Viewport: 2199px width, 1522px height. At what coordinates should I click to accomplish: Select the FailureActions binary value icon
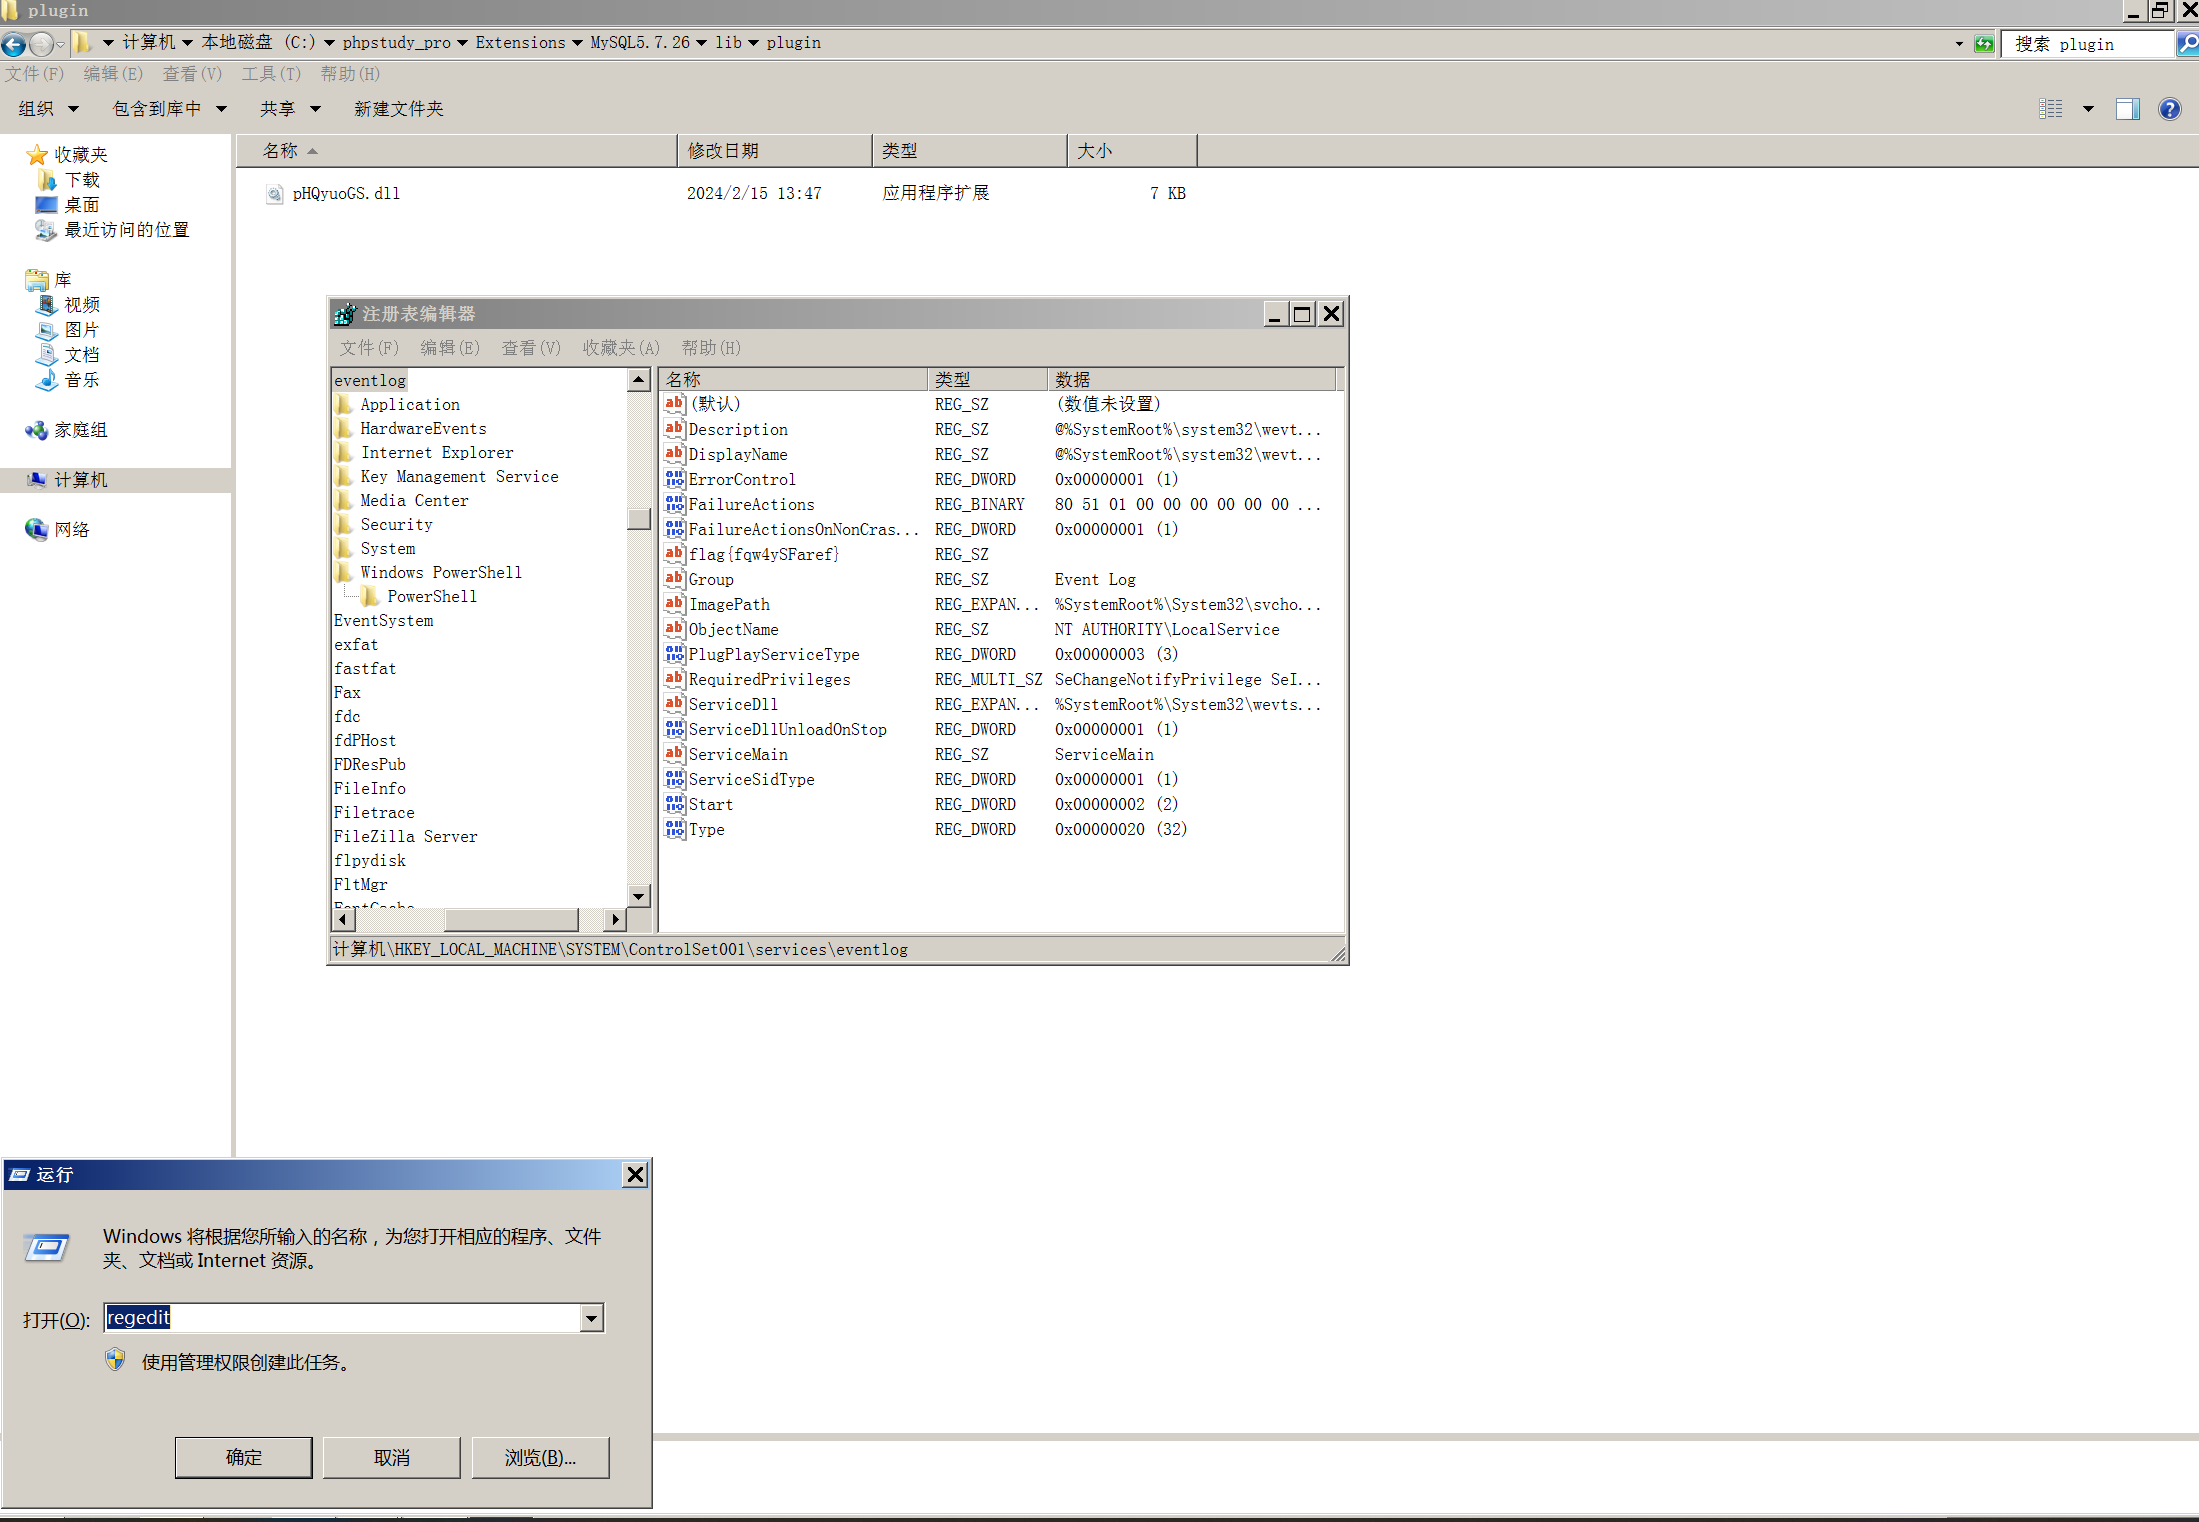pos(675,504)
